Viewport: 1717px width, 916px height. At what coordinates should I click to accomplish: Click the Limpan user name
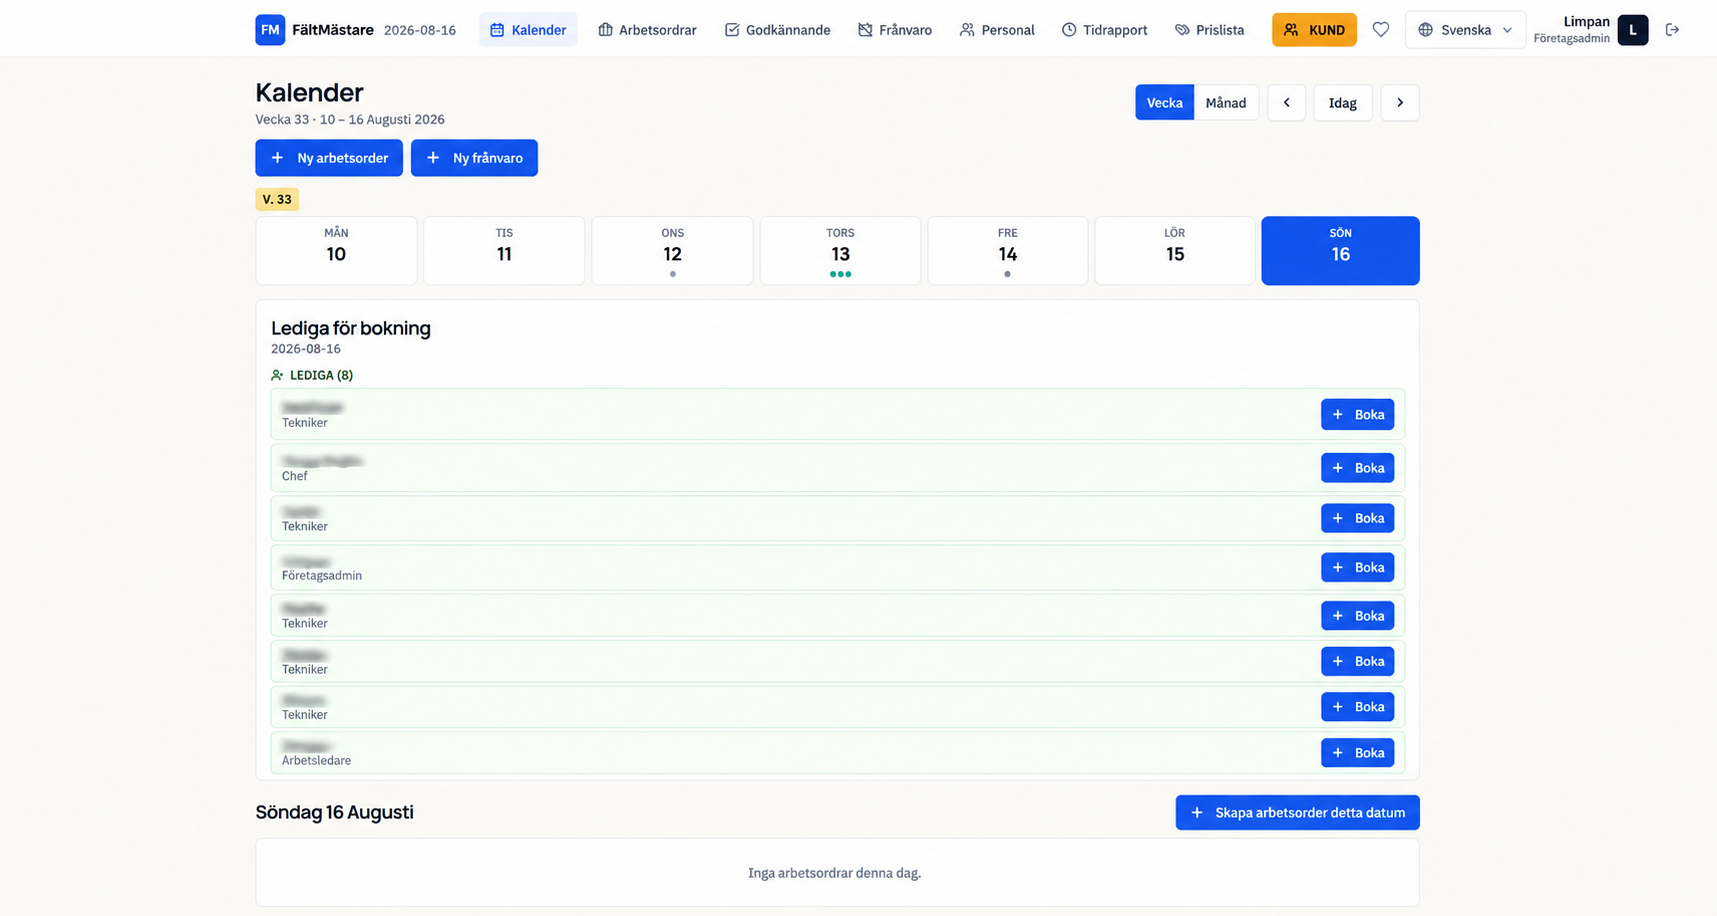[x=1586, y=22]
